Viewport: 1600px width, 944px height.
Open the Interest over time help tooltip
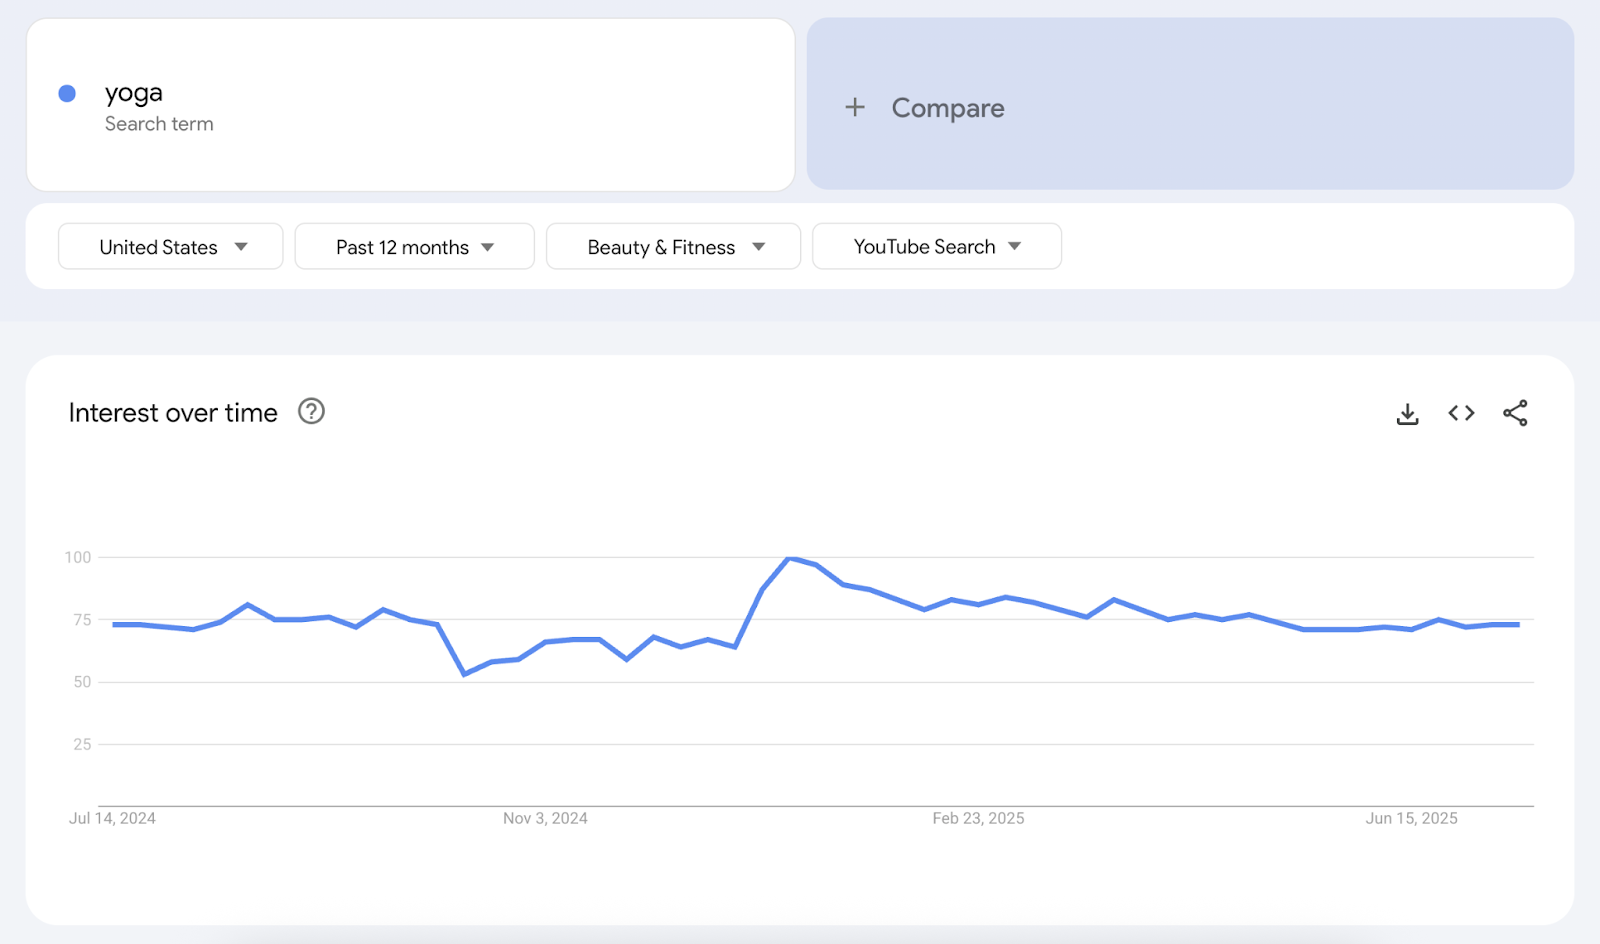pyautogui.click(x=310, y=411)
